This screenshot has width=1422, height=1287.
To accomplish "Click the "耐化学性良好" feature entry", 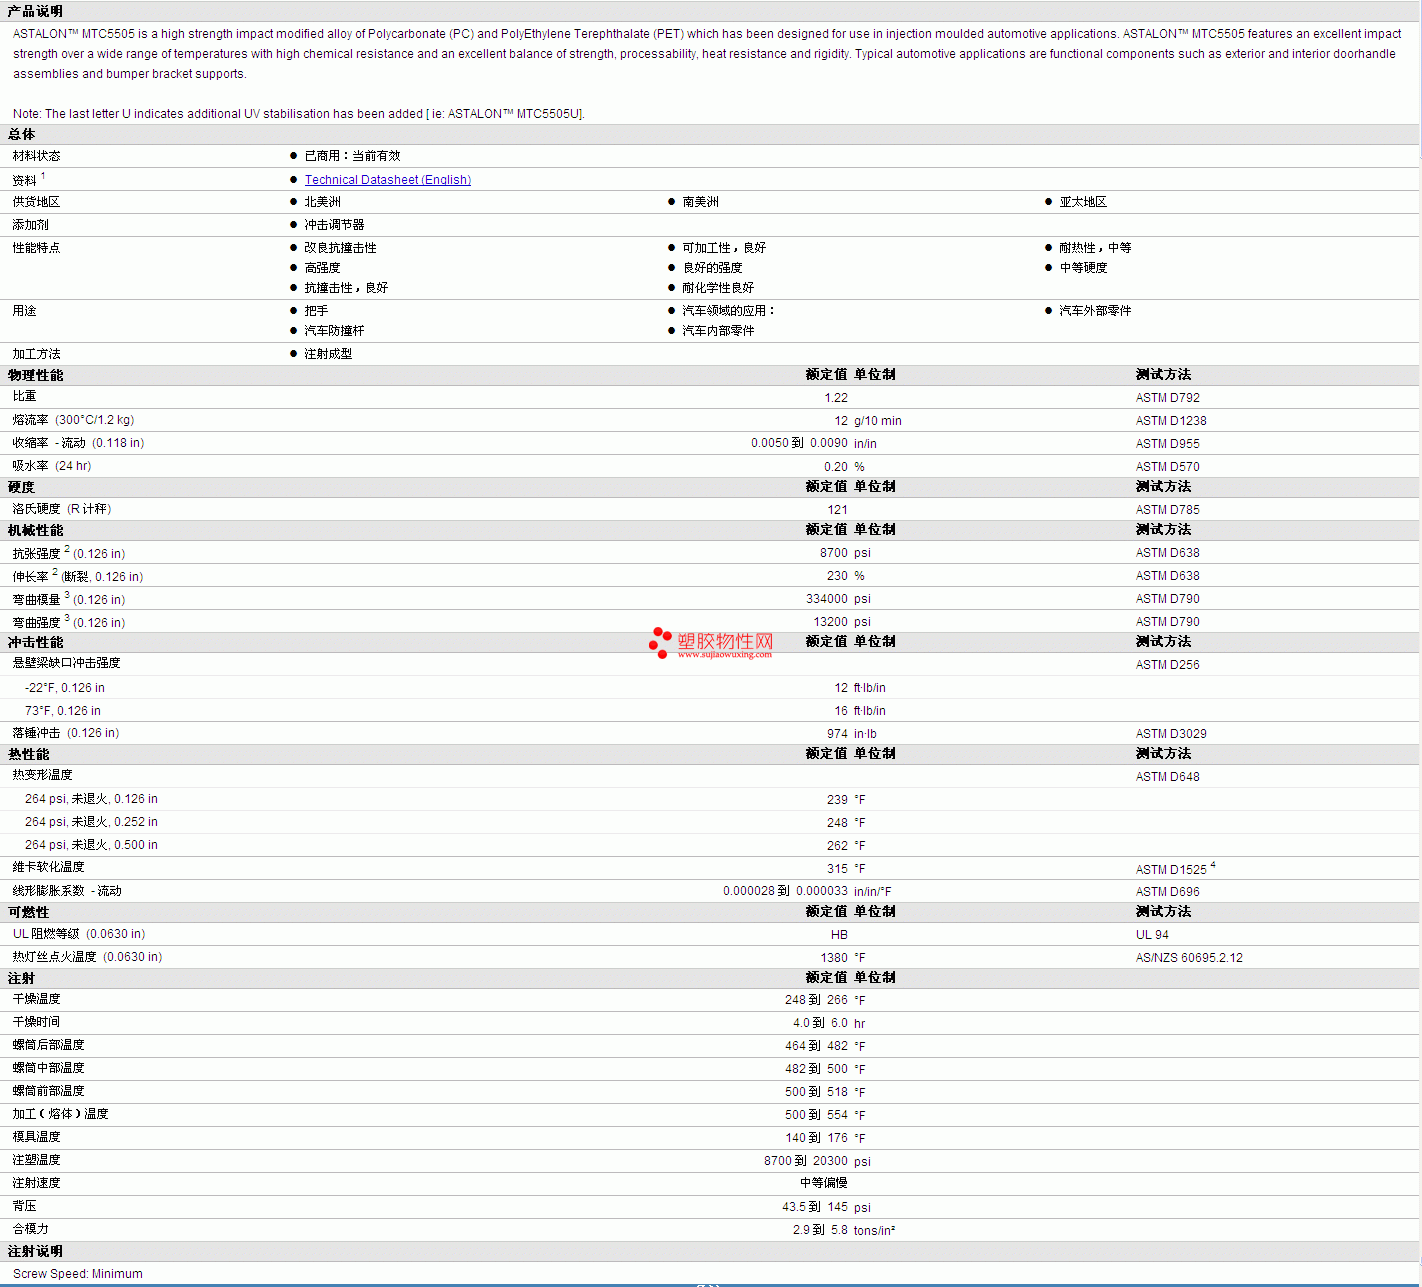I will click(x=718, y=288).
